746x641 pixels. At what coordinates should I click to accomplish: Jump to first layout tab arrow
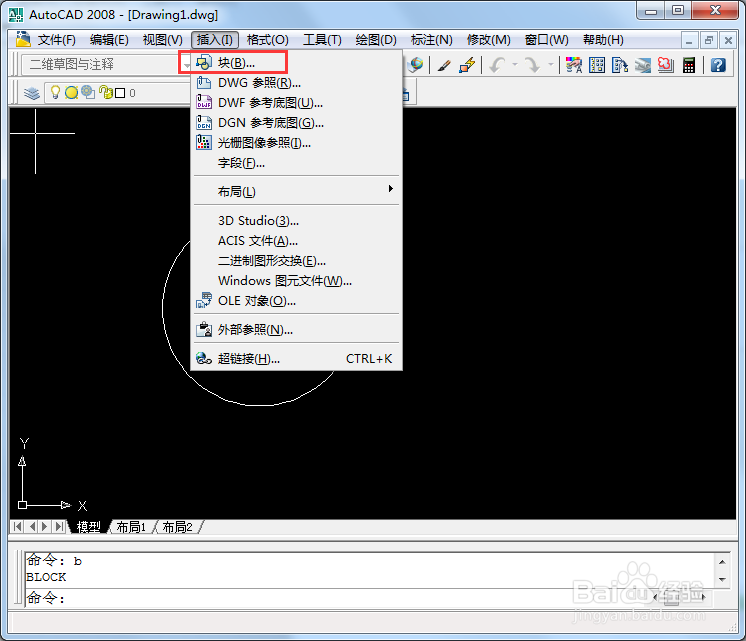coord(18,526)
